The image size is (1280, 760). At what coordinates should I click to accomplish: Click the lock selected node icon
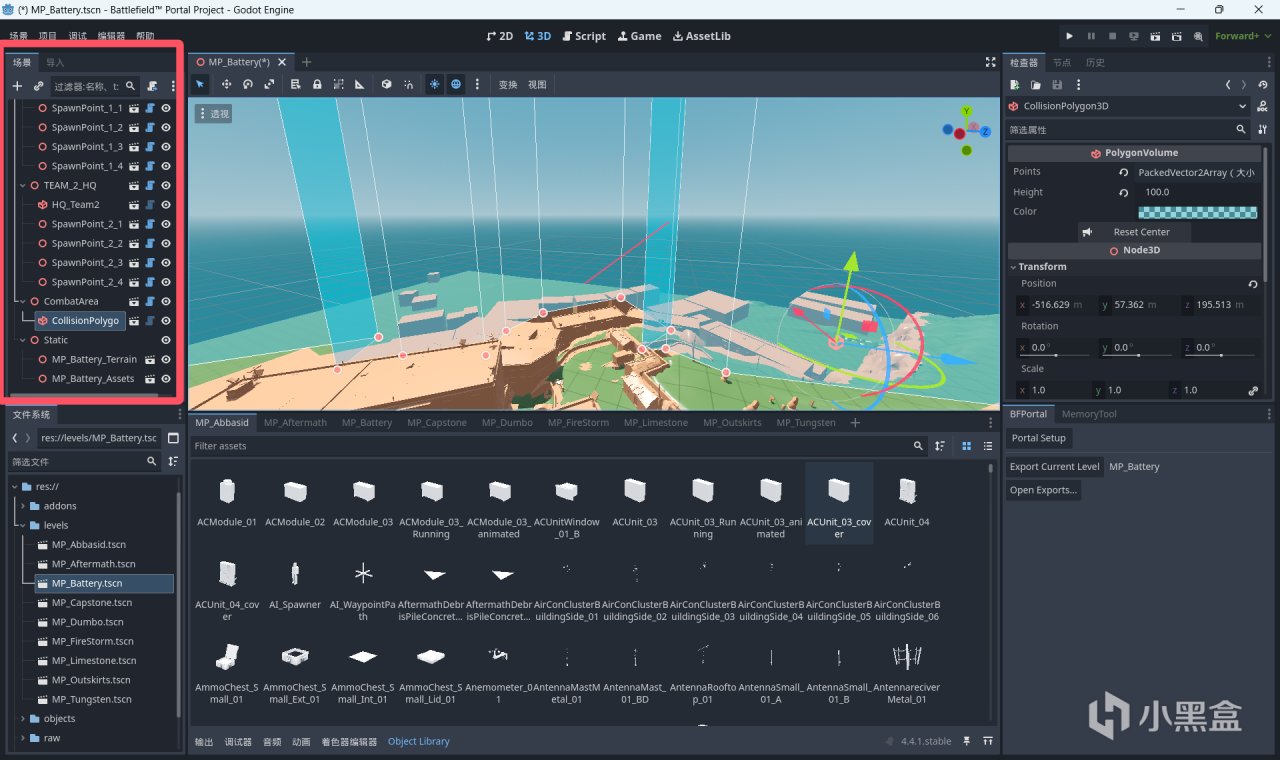(317, 85)
